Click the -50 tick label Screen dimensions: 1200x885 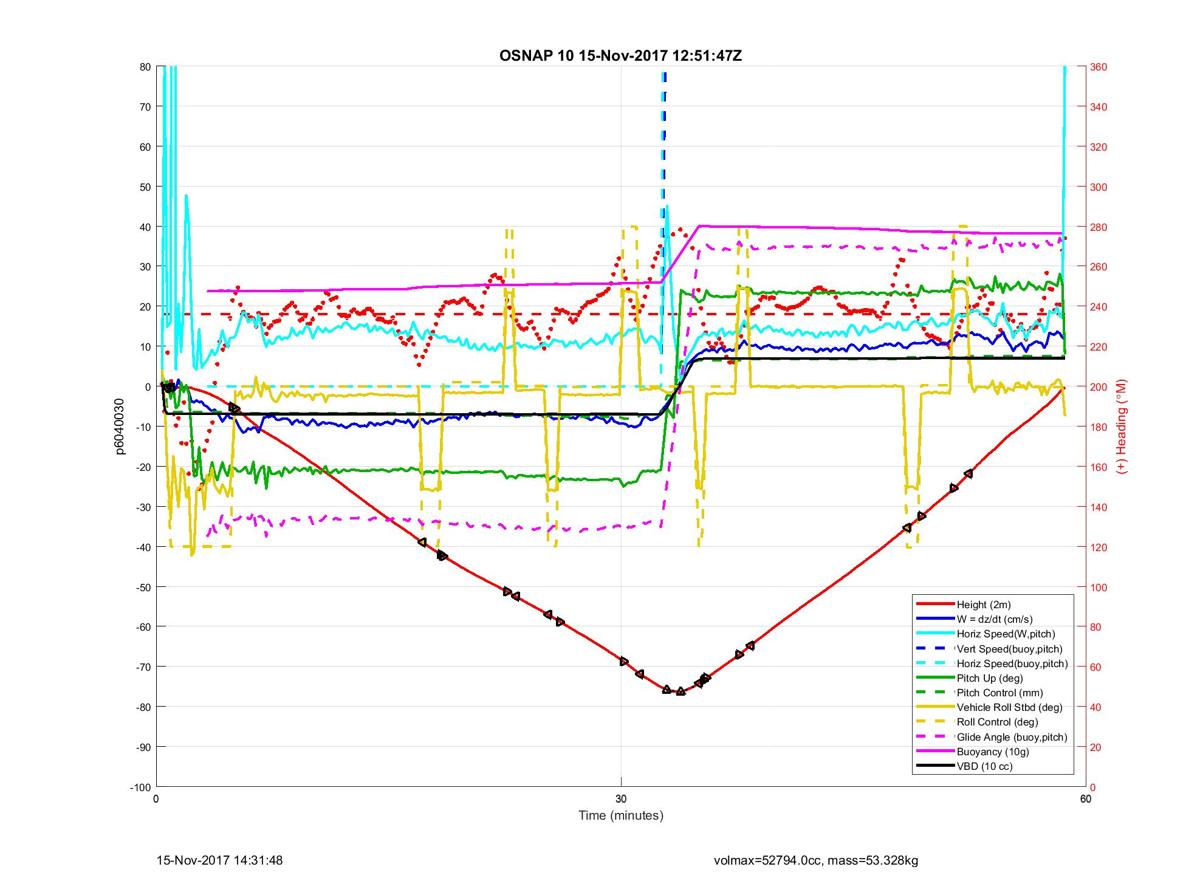coord(142,587)
